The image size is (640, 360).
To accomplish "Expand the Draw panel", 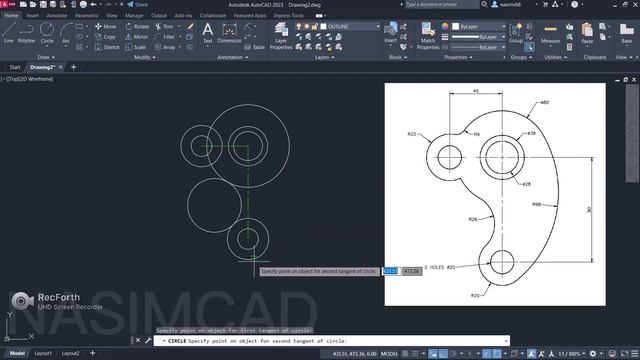I will [x=46, y=57].
